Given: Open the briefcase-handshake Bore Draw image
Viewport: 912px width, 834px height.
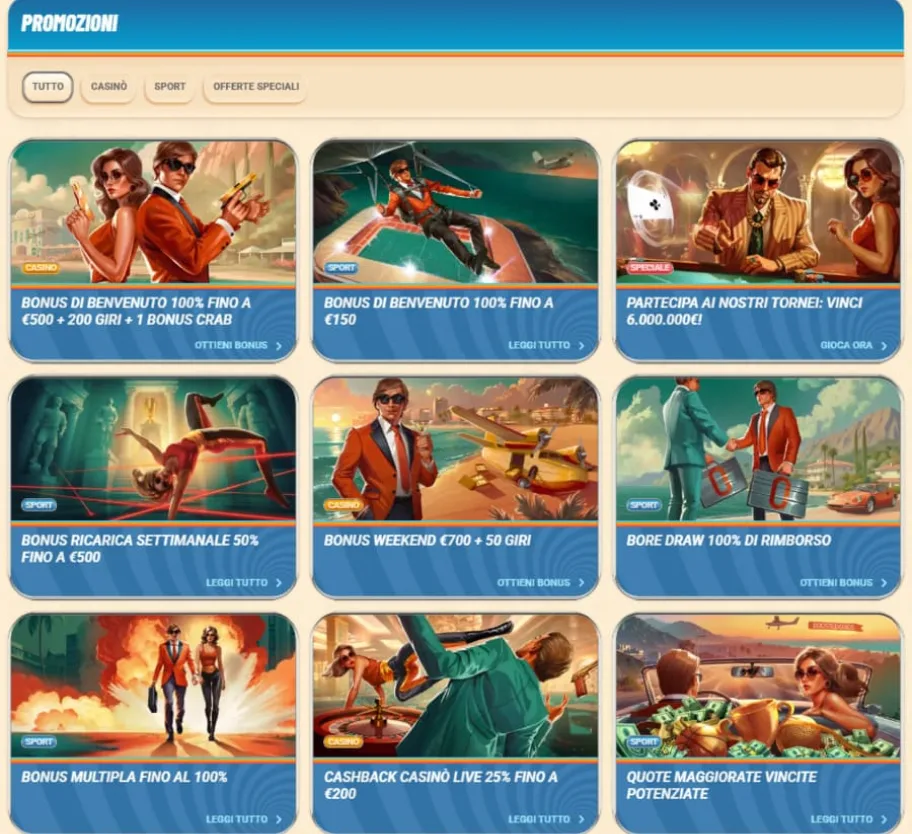Looking at the screenshot, I should (758, 449).
